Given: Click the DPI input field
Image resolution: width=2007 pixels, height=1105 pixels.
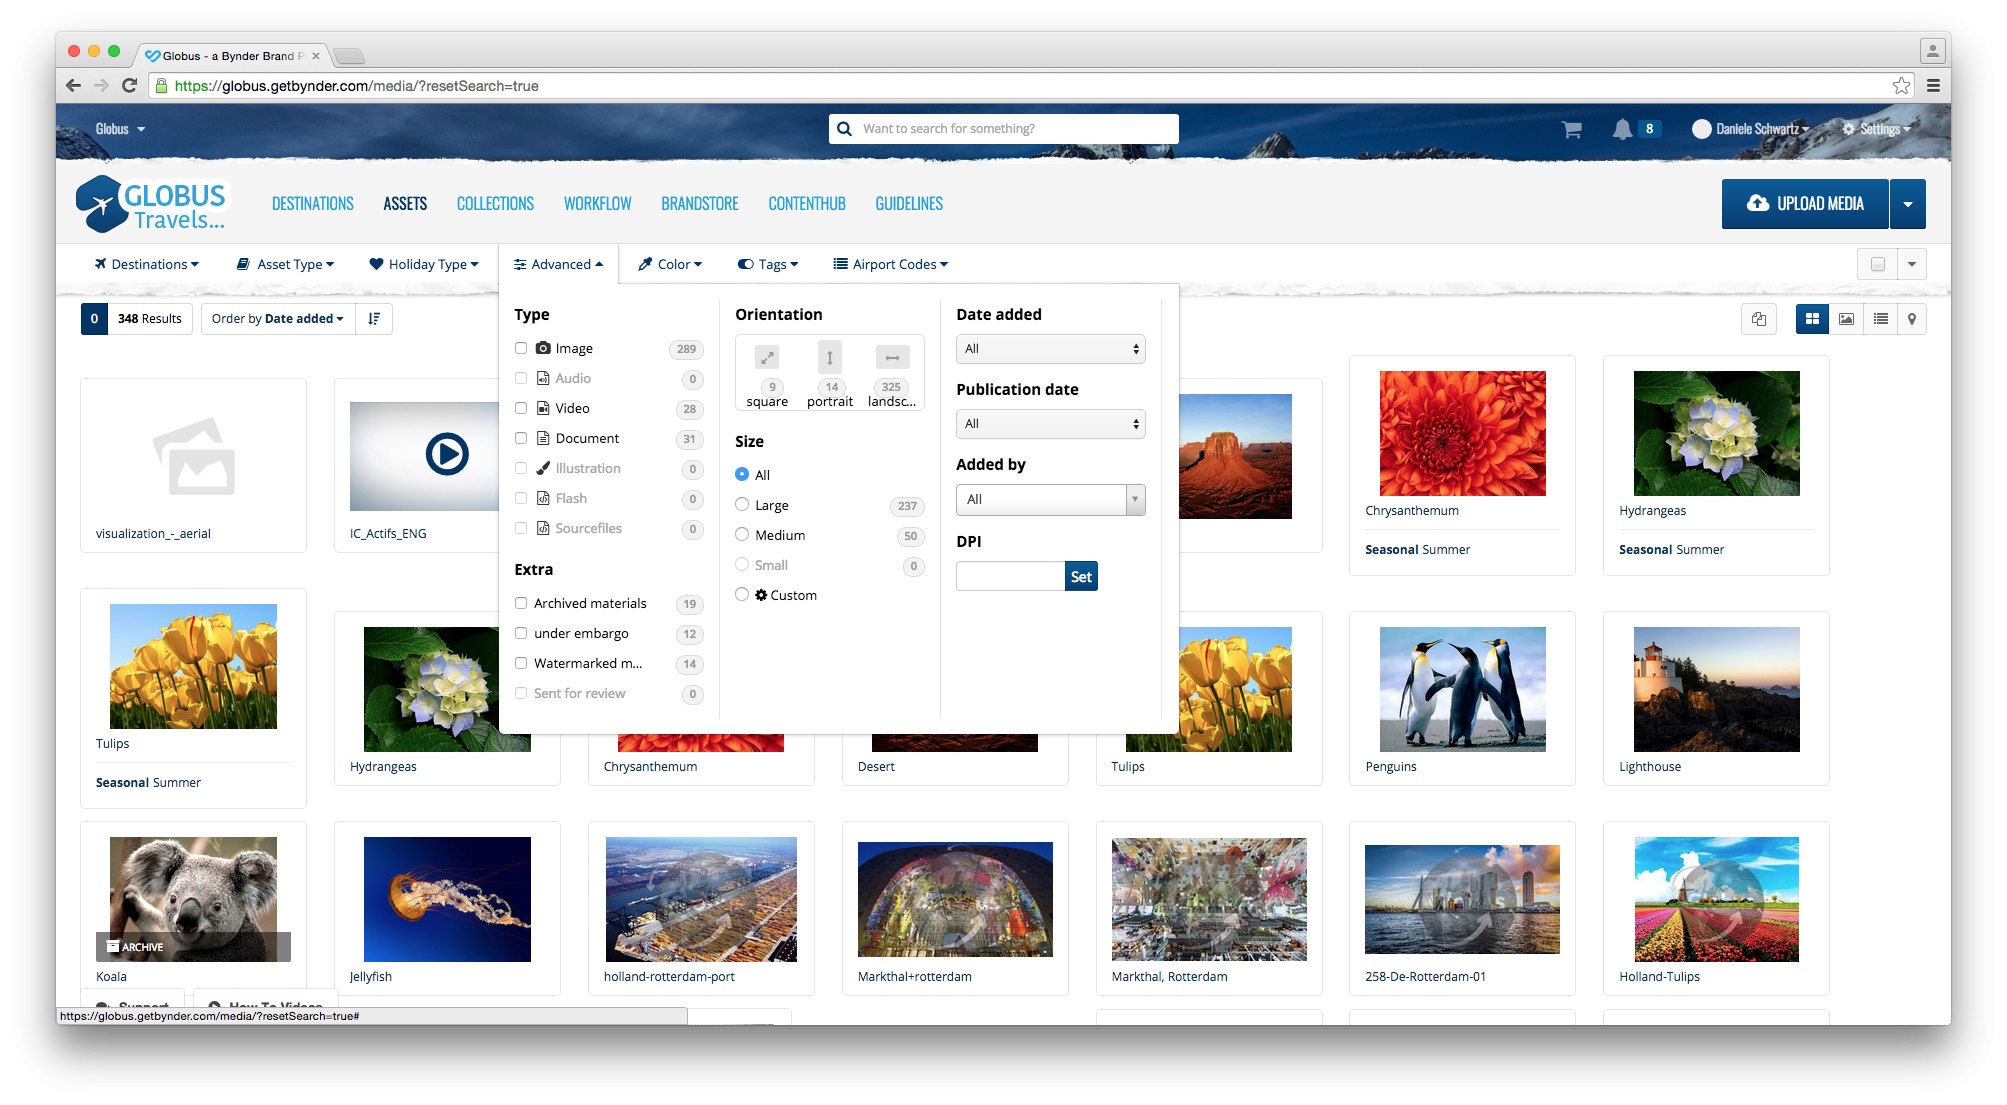Looking at the screenshot, I should [x=1010, y=576].
